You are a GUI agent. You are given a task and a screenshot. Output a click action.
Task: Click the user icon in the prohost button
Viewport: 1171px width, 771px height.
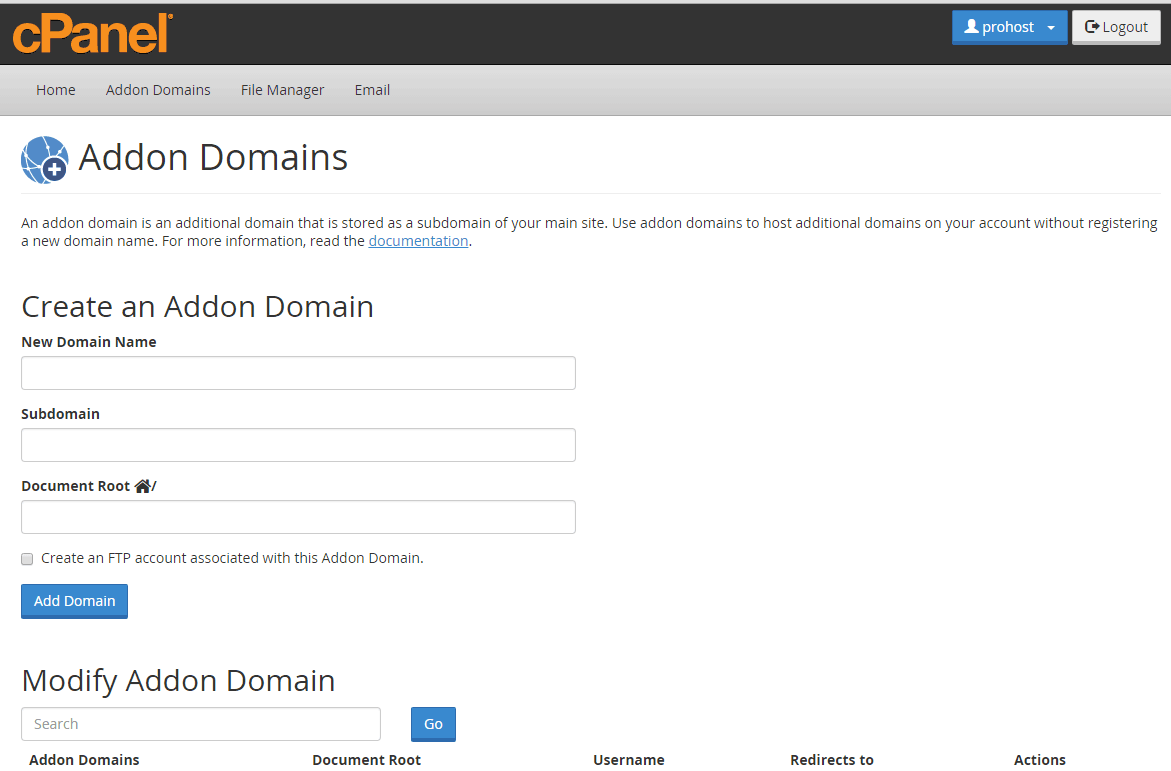[971, 27]
